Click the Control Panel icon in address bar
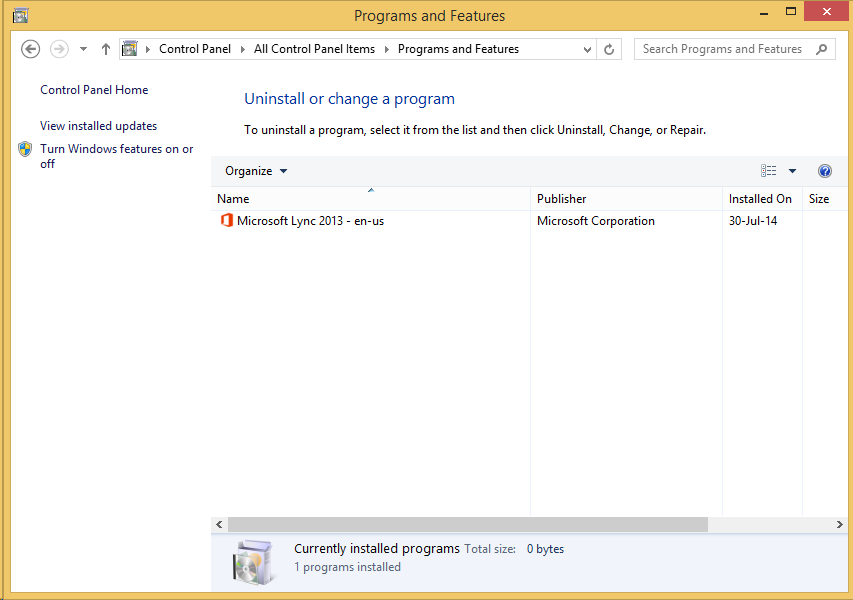Image resolution: width=853 pixels, height=600 pixels. click(129, 49)
